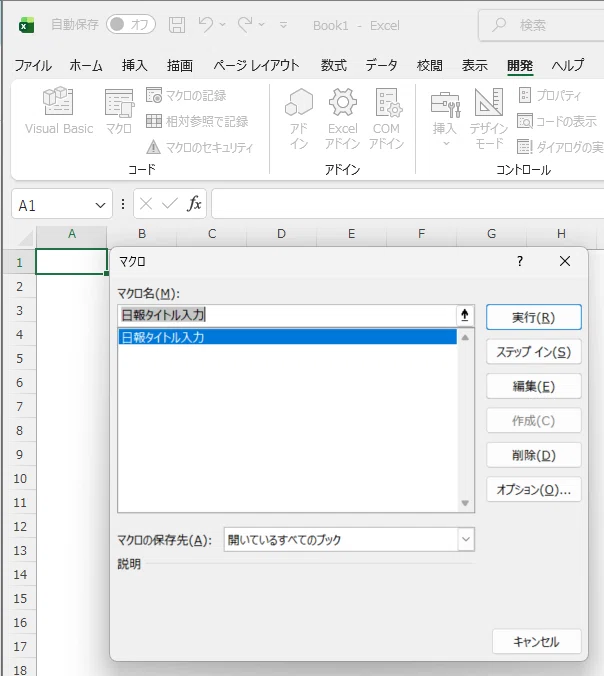Open the redo history dropdown arrow
The height and width of the screenshot is (676, 604).
(x=262, y=25)
